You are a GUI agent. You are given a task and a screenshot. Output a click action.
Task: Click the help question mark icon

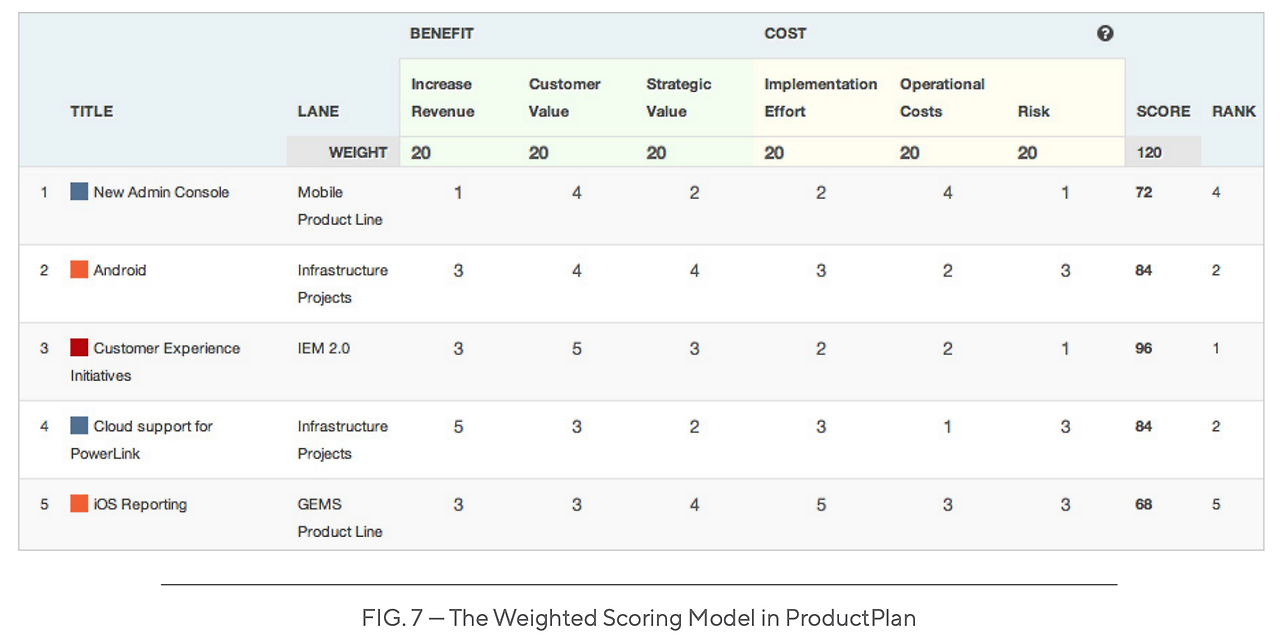pyautogui.click(x=1105, y=34)
